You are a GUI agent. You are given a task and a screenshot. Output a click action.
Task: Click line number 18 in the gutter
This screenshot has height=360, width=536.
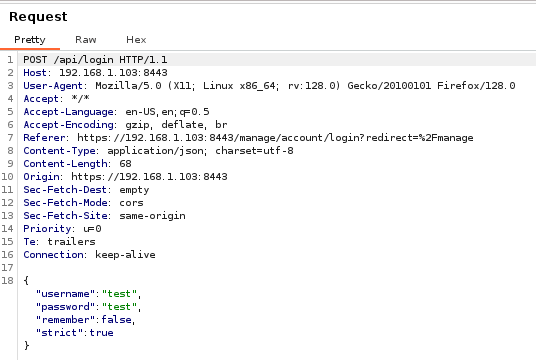[x=8, y=281]
